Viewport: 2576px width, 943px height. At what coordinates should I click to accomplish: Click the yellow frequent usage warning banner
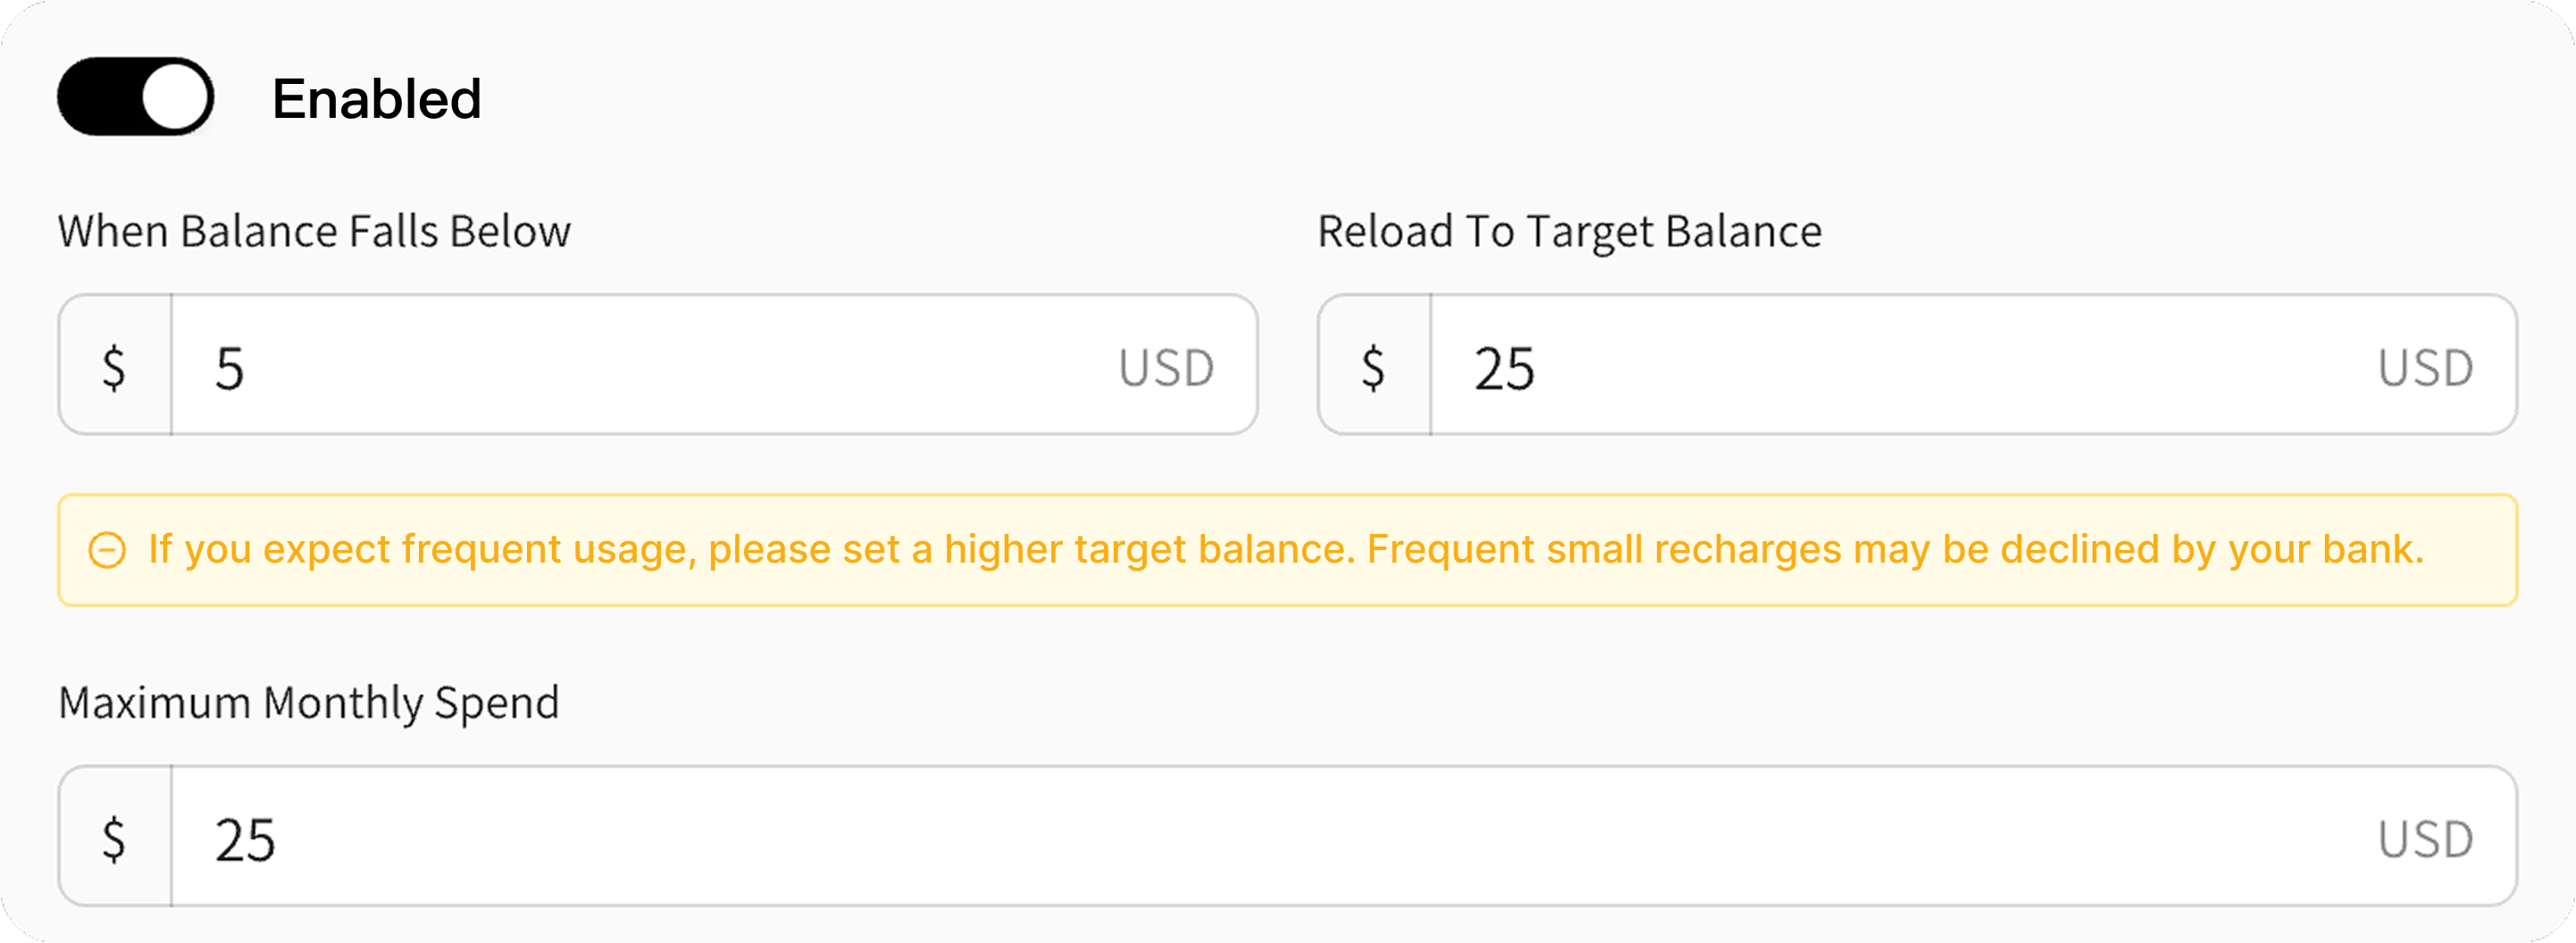(1288, 550)
